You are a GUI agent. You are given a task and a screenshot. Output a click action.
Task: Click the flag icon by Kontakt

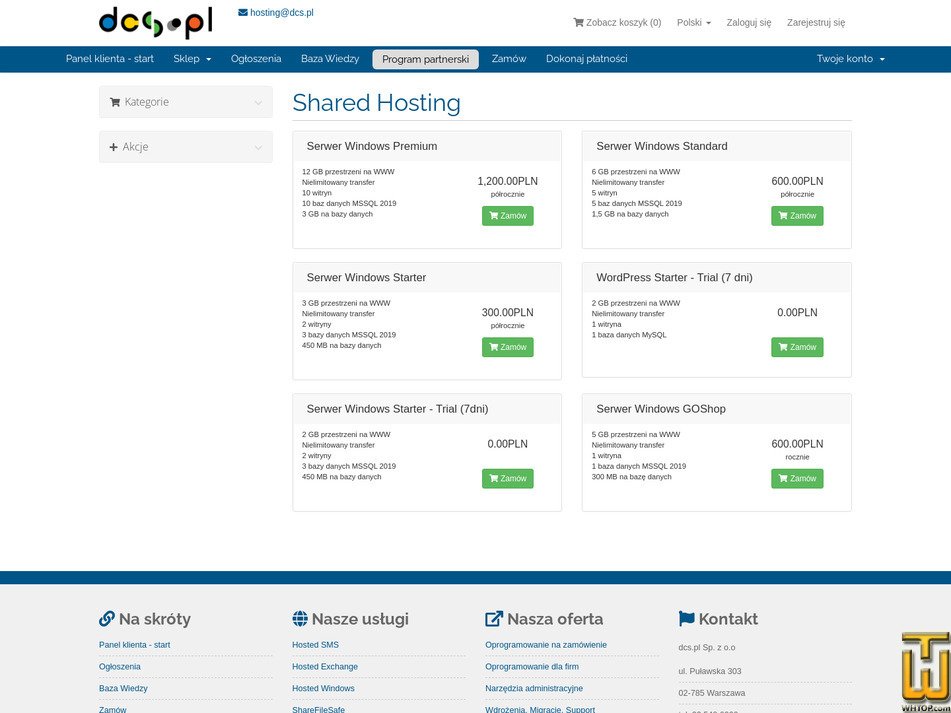pos(687,618)
